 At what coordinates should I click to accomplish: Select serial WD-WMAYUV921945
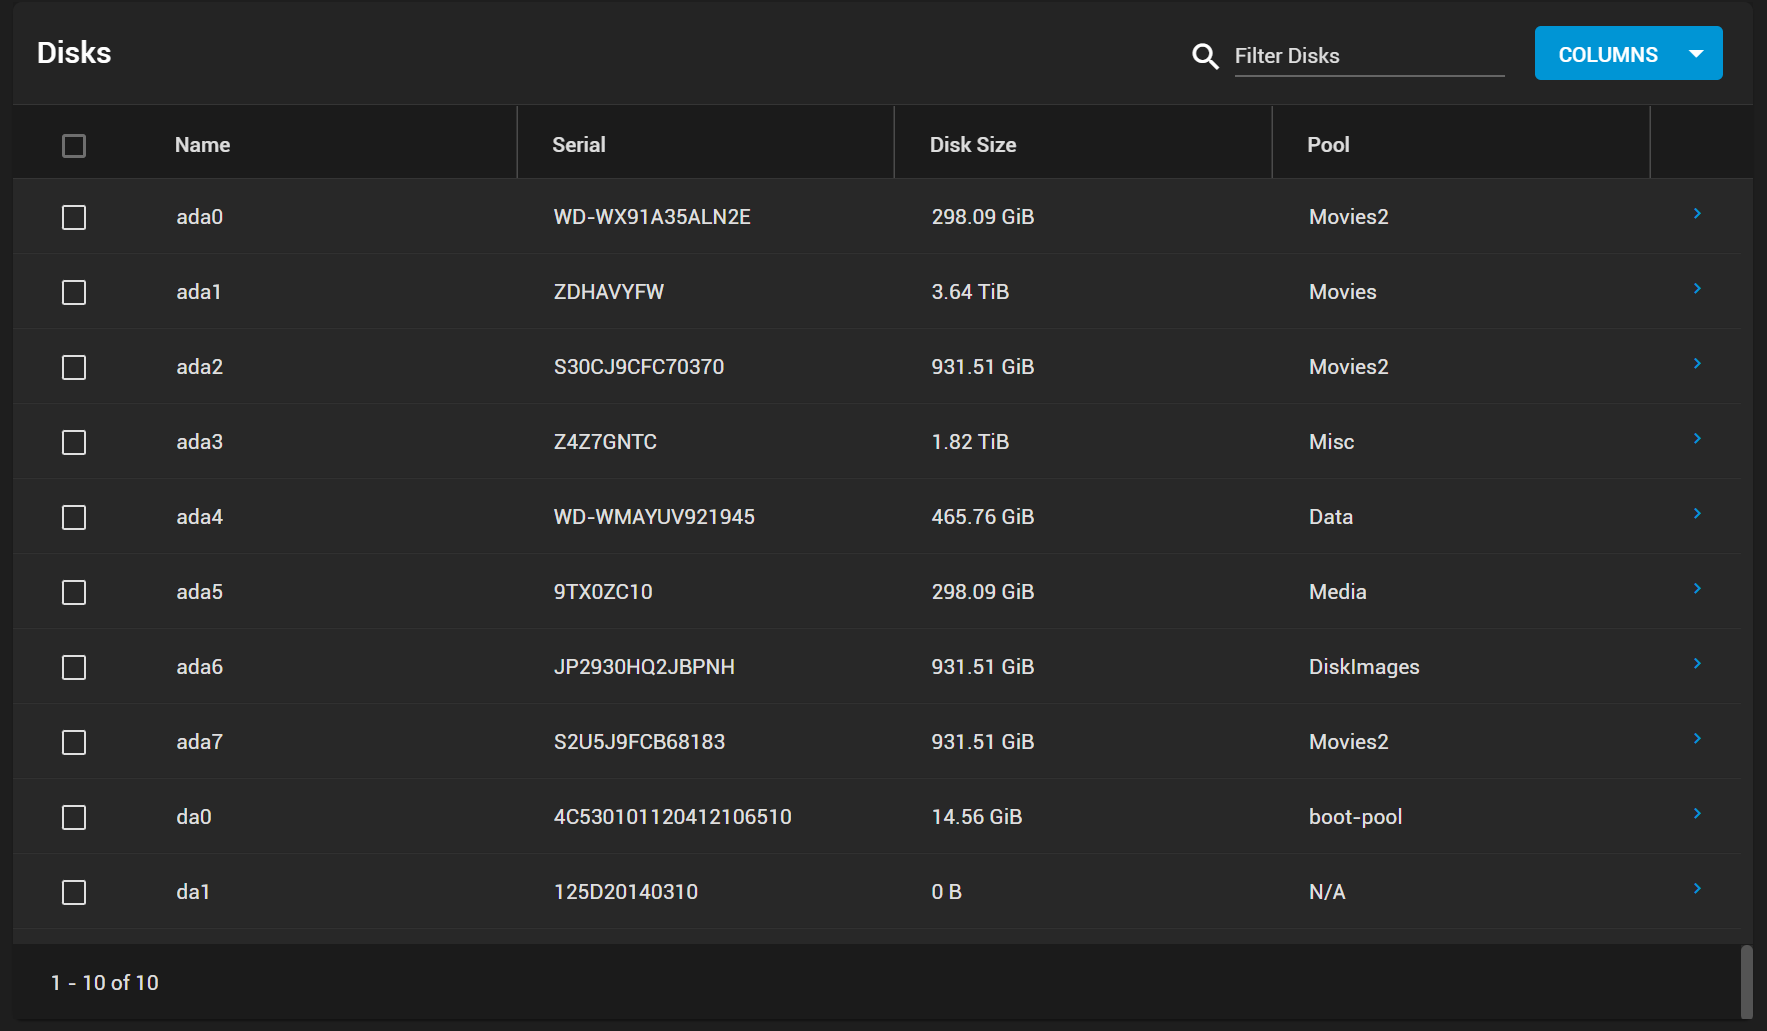[654, 517]
